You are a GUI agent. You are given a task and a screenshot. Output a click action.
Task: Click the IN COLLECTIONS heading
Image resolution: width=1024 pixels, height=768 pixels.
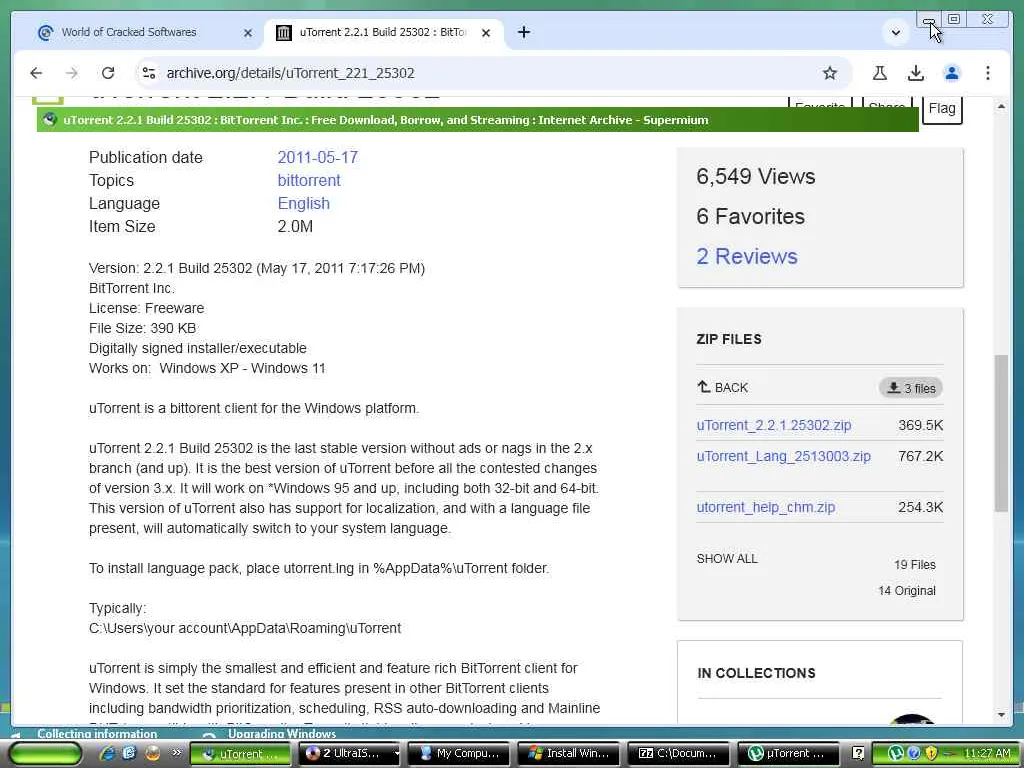pyautogui.click(x=756, y=673)
